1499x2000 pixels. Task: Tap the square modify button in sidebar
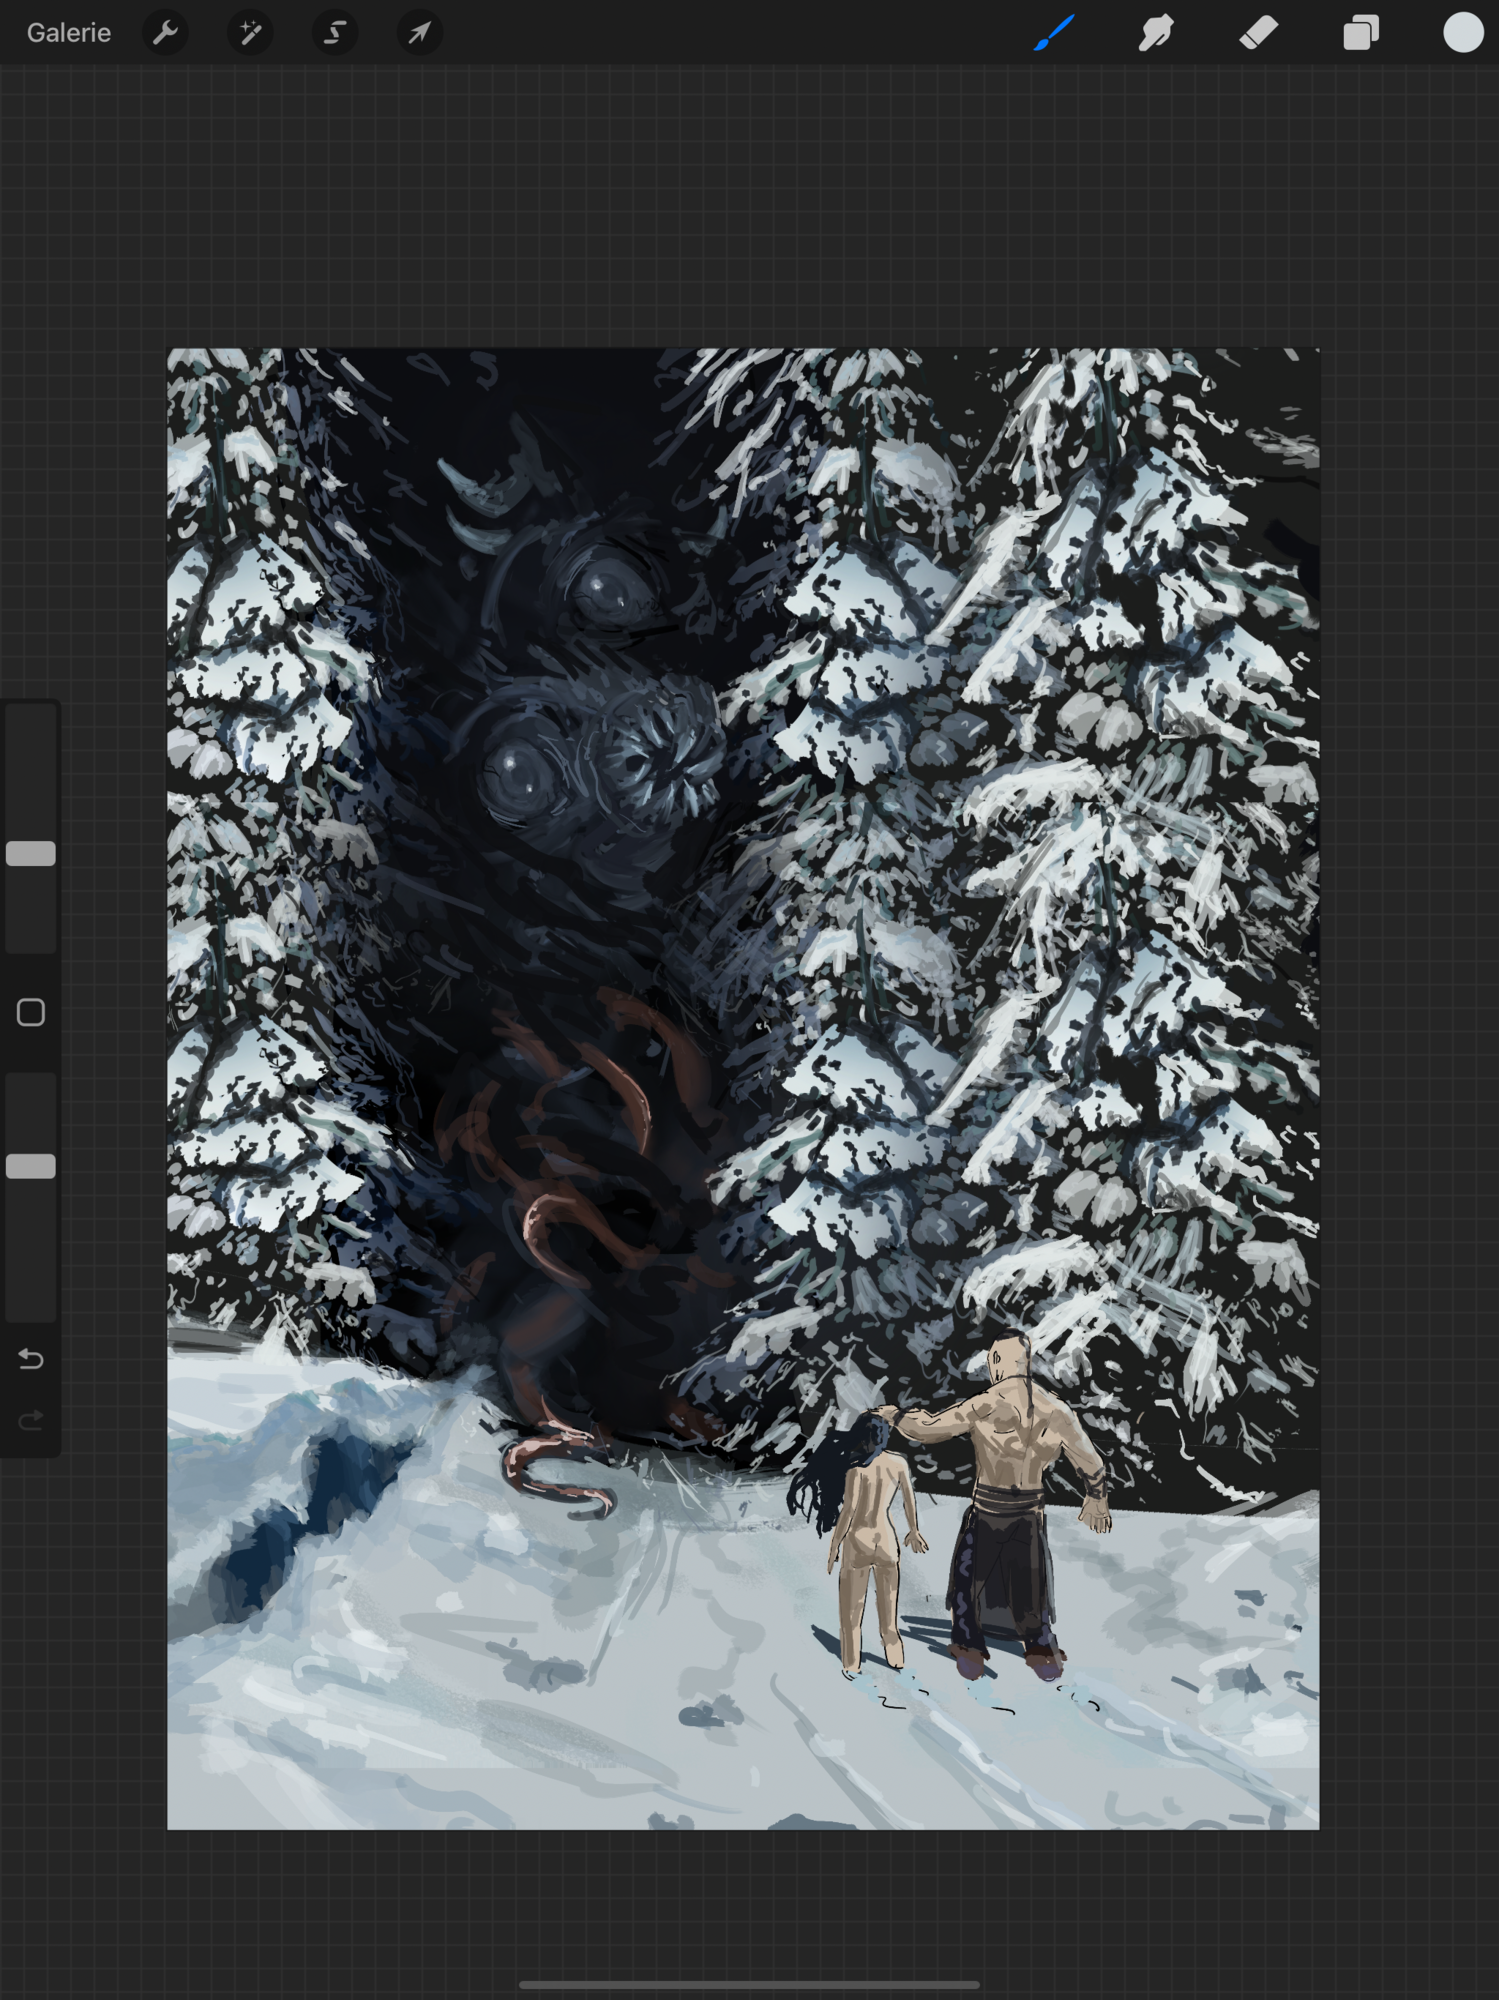[31, 1012]
